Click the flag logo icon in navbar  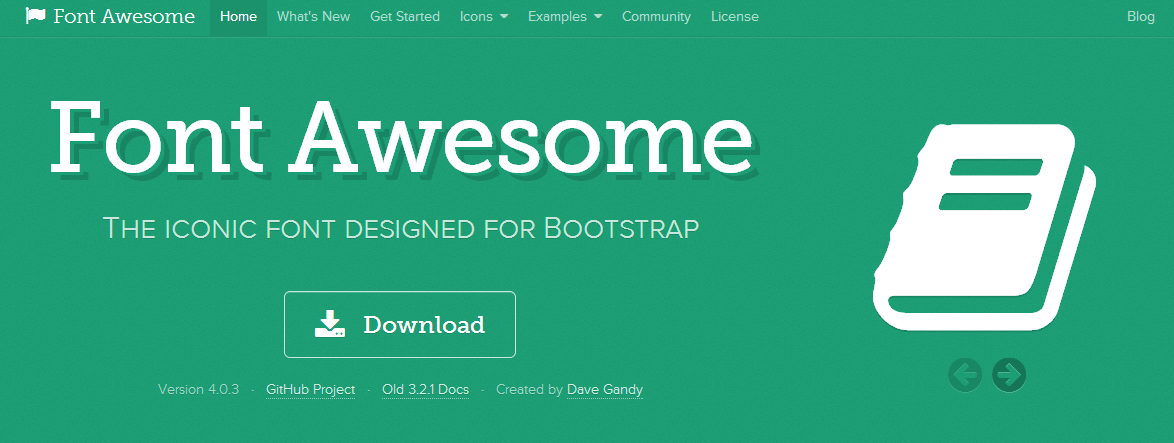35,16
